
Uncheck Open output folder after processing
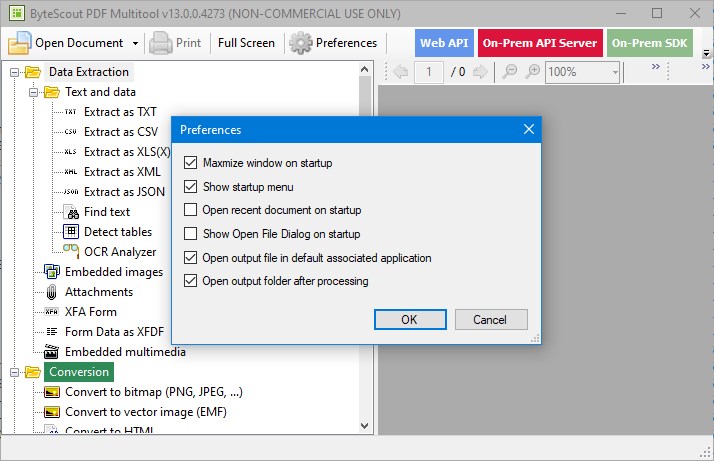(190, 281)
